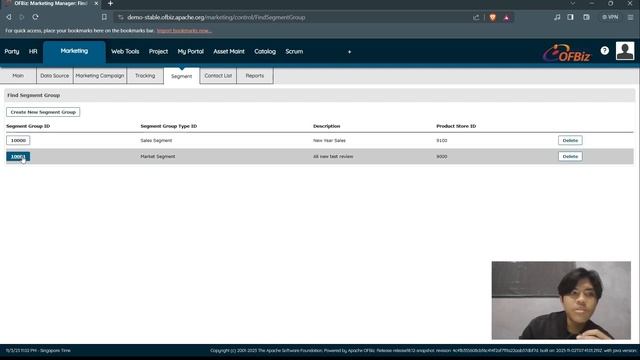
Task: Bookmark this page icon
Action: [x=104, y=17]
